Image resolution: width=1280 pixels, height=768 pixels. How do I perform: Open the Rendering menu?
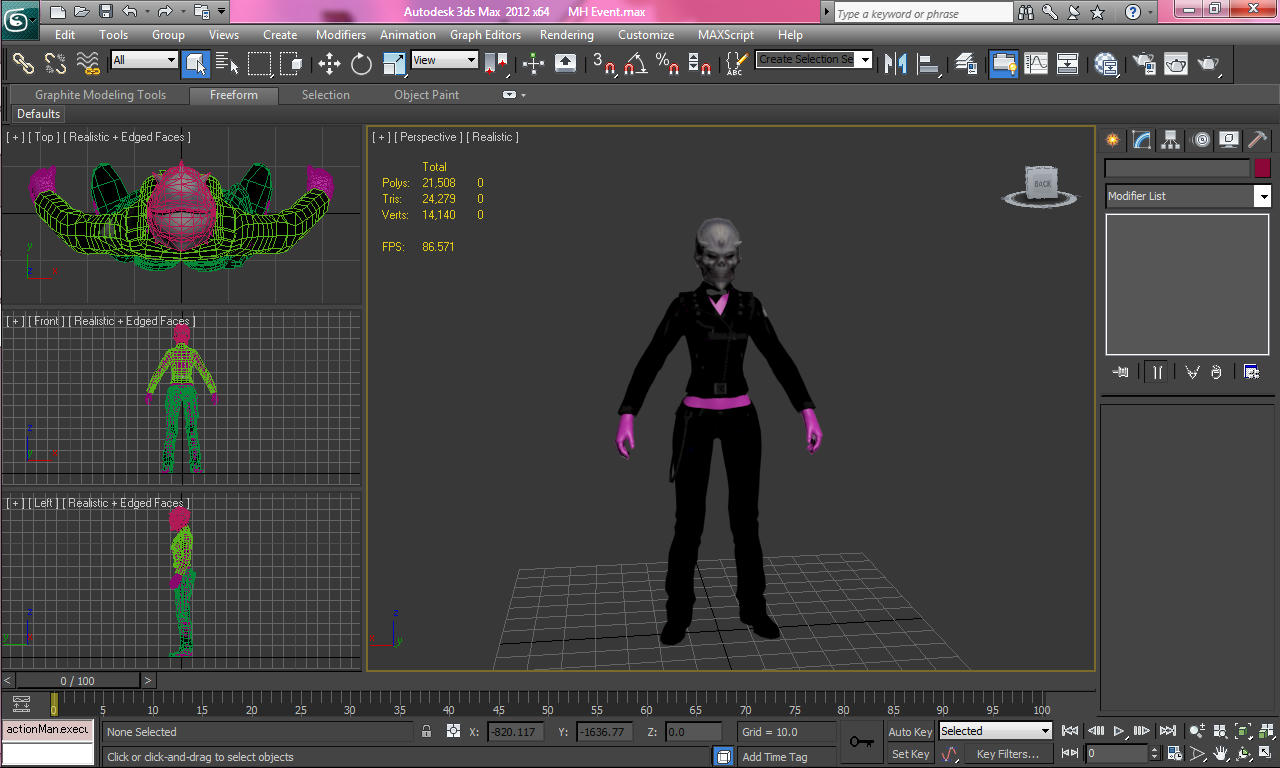(x=567, y=34)
